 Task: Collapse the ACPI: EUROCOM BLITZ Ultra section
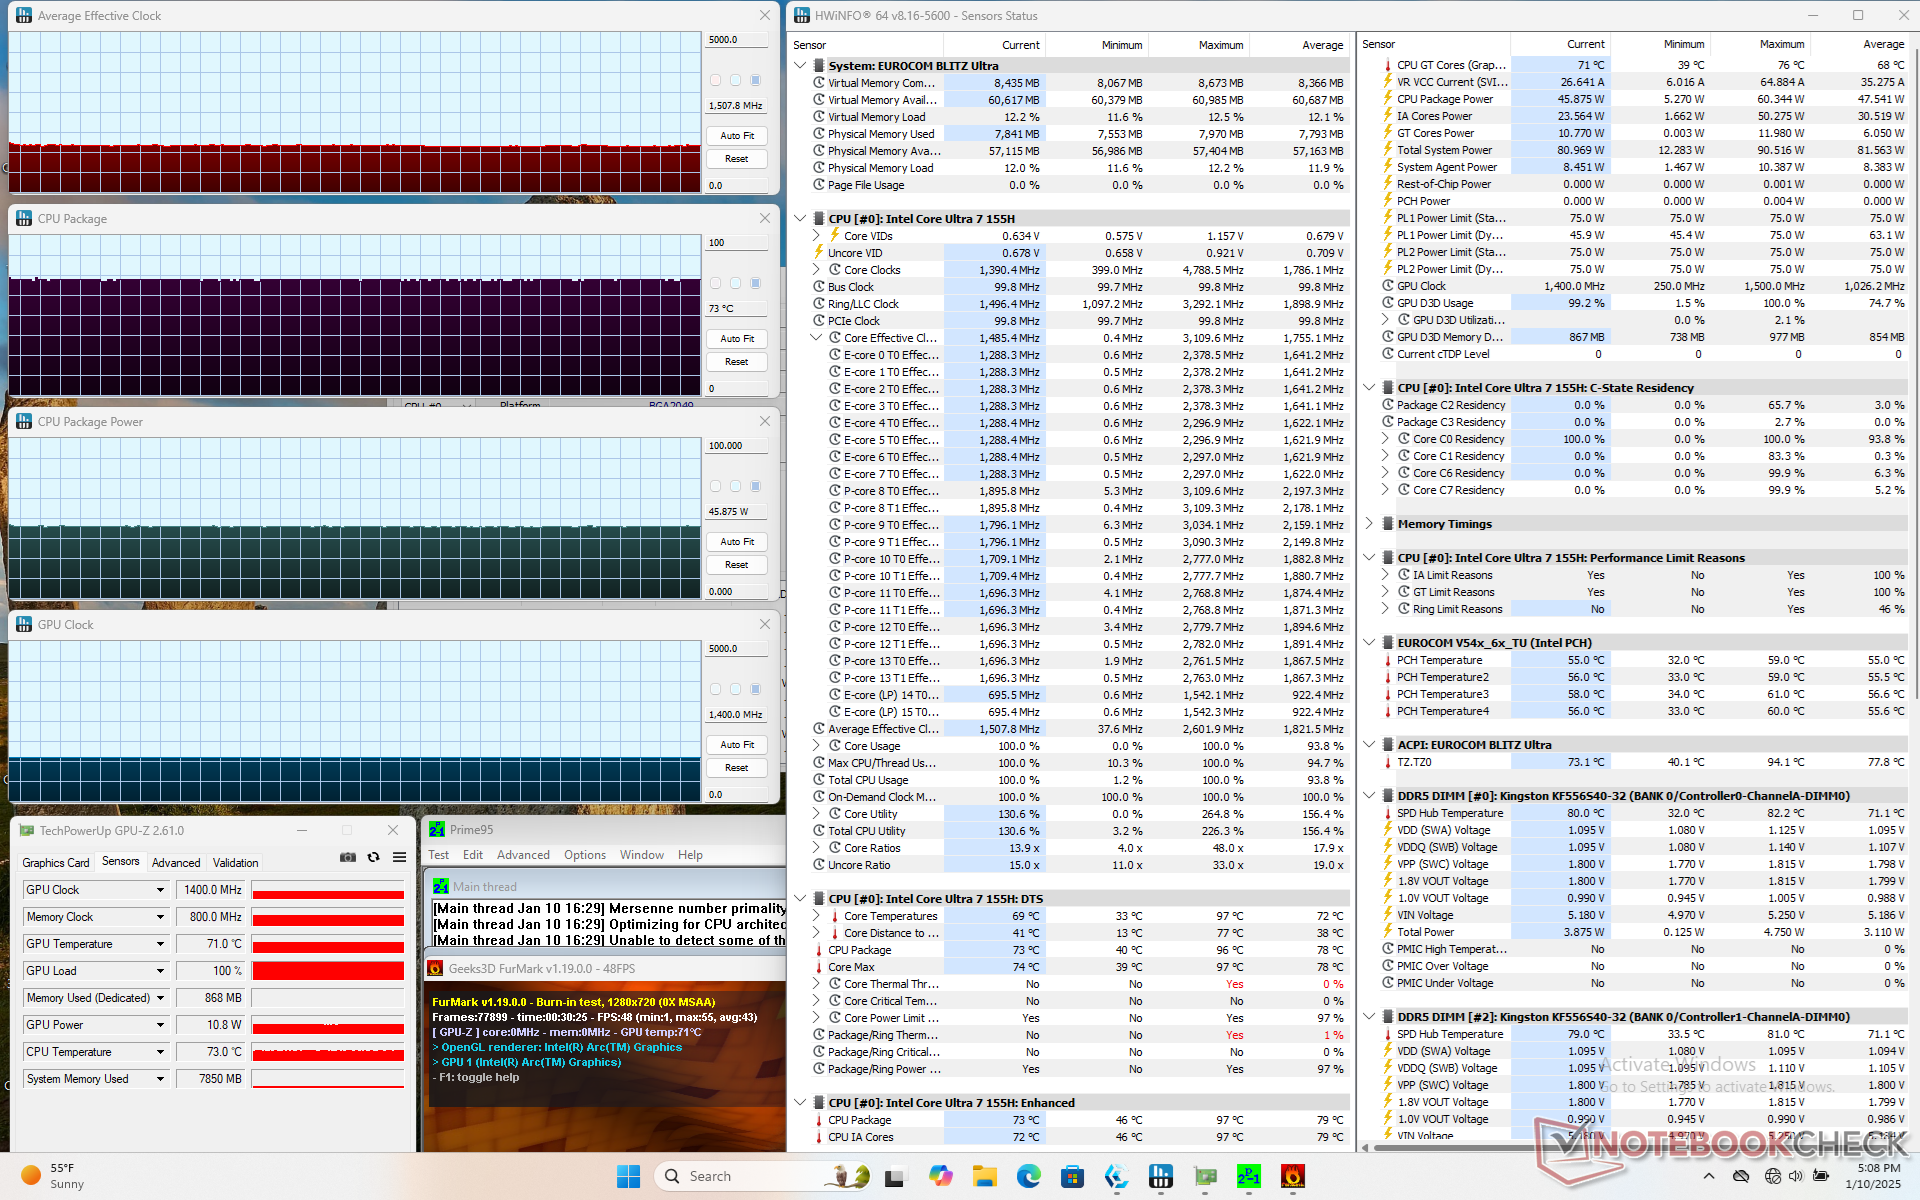pyautogui.click(x=1369, y=745)
